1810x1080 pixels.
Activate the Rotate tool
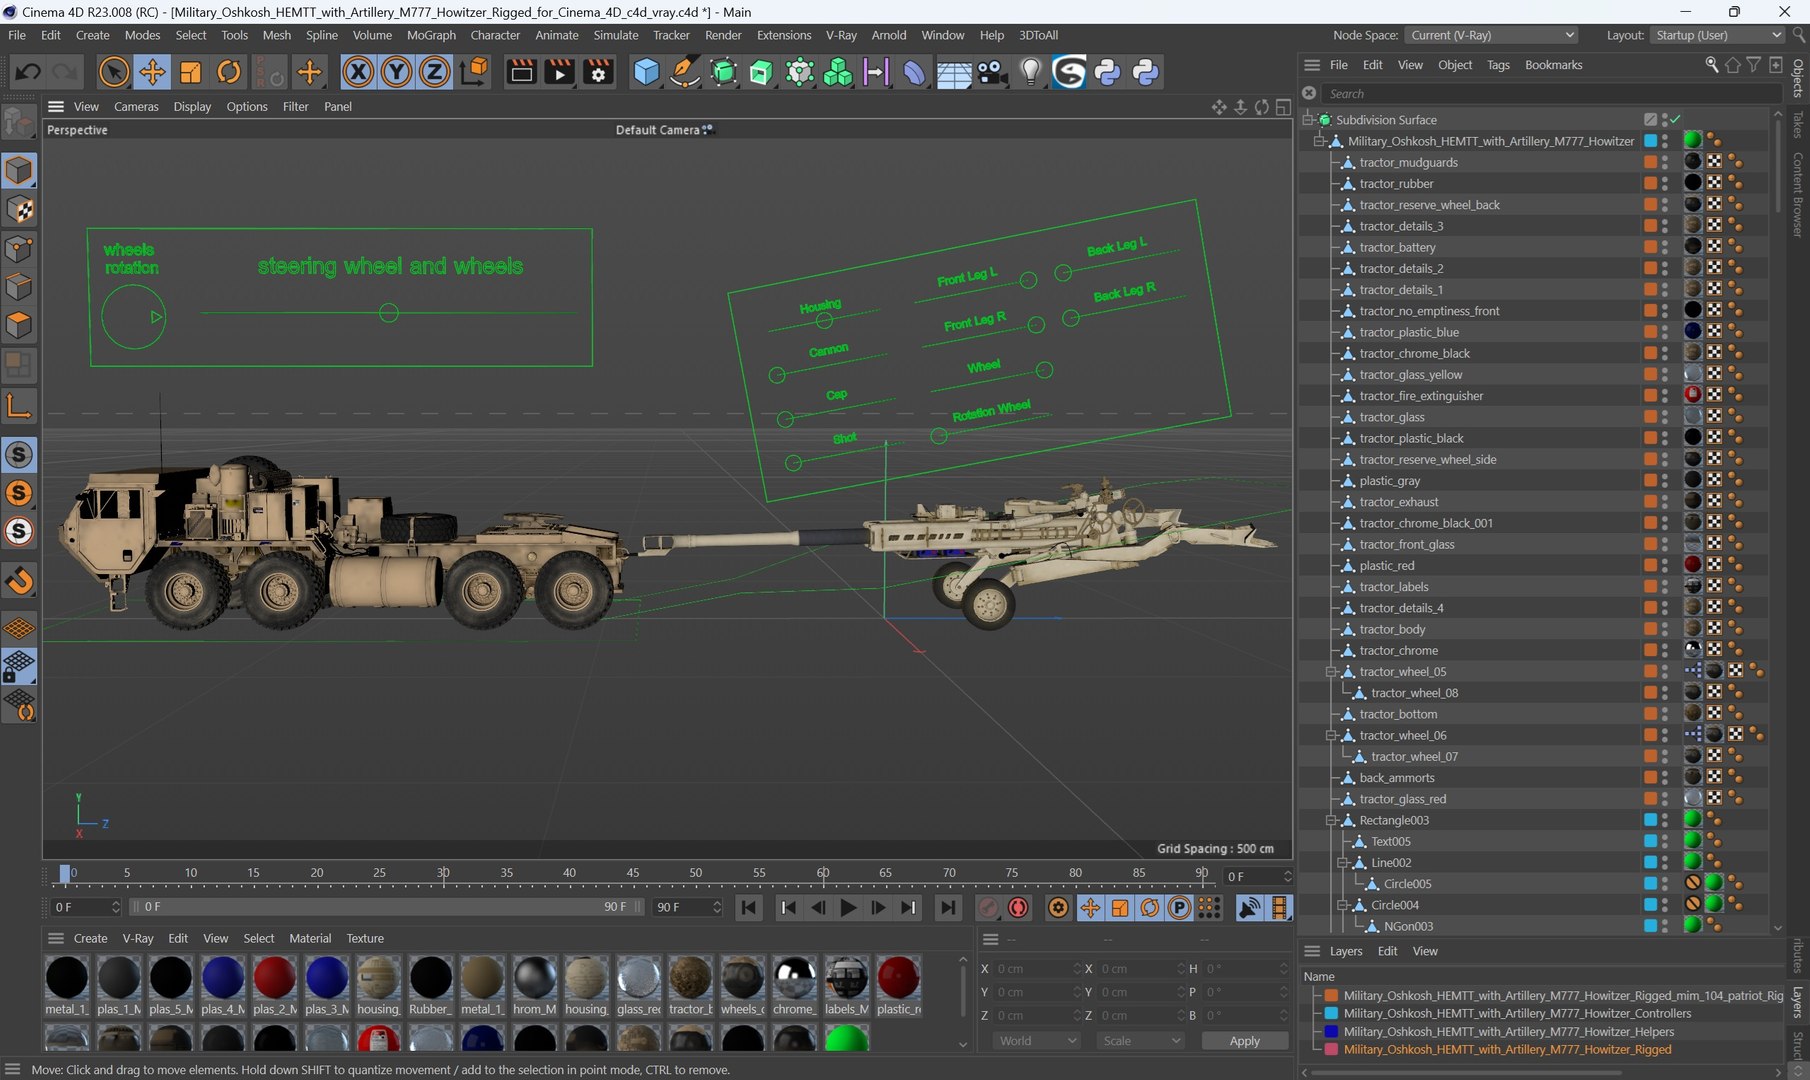[x=229, y=72]
